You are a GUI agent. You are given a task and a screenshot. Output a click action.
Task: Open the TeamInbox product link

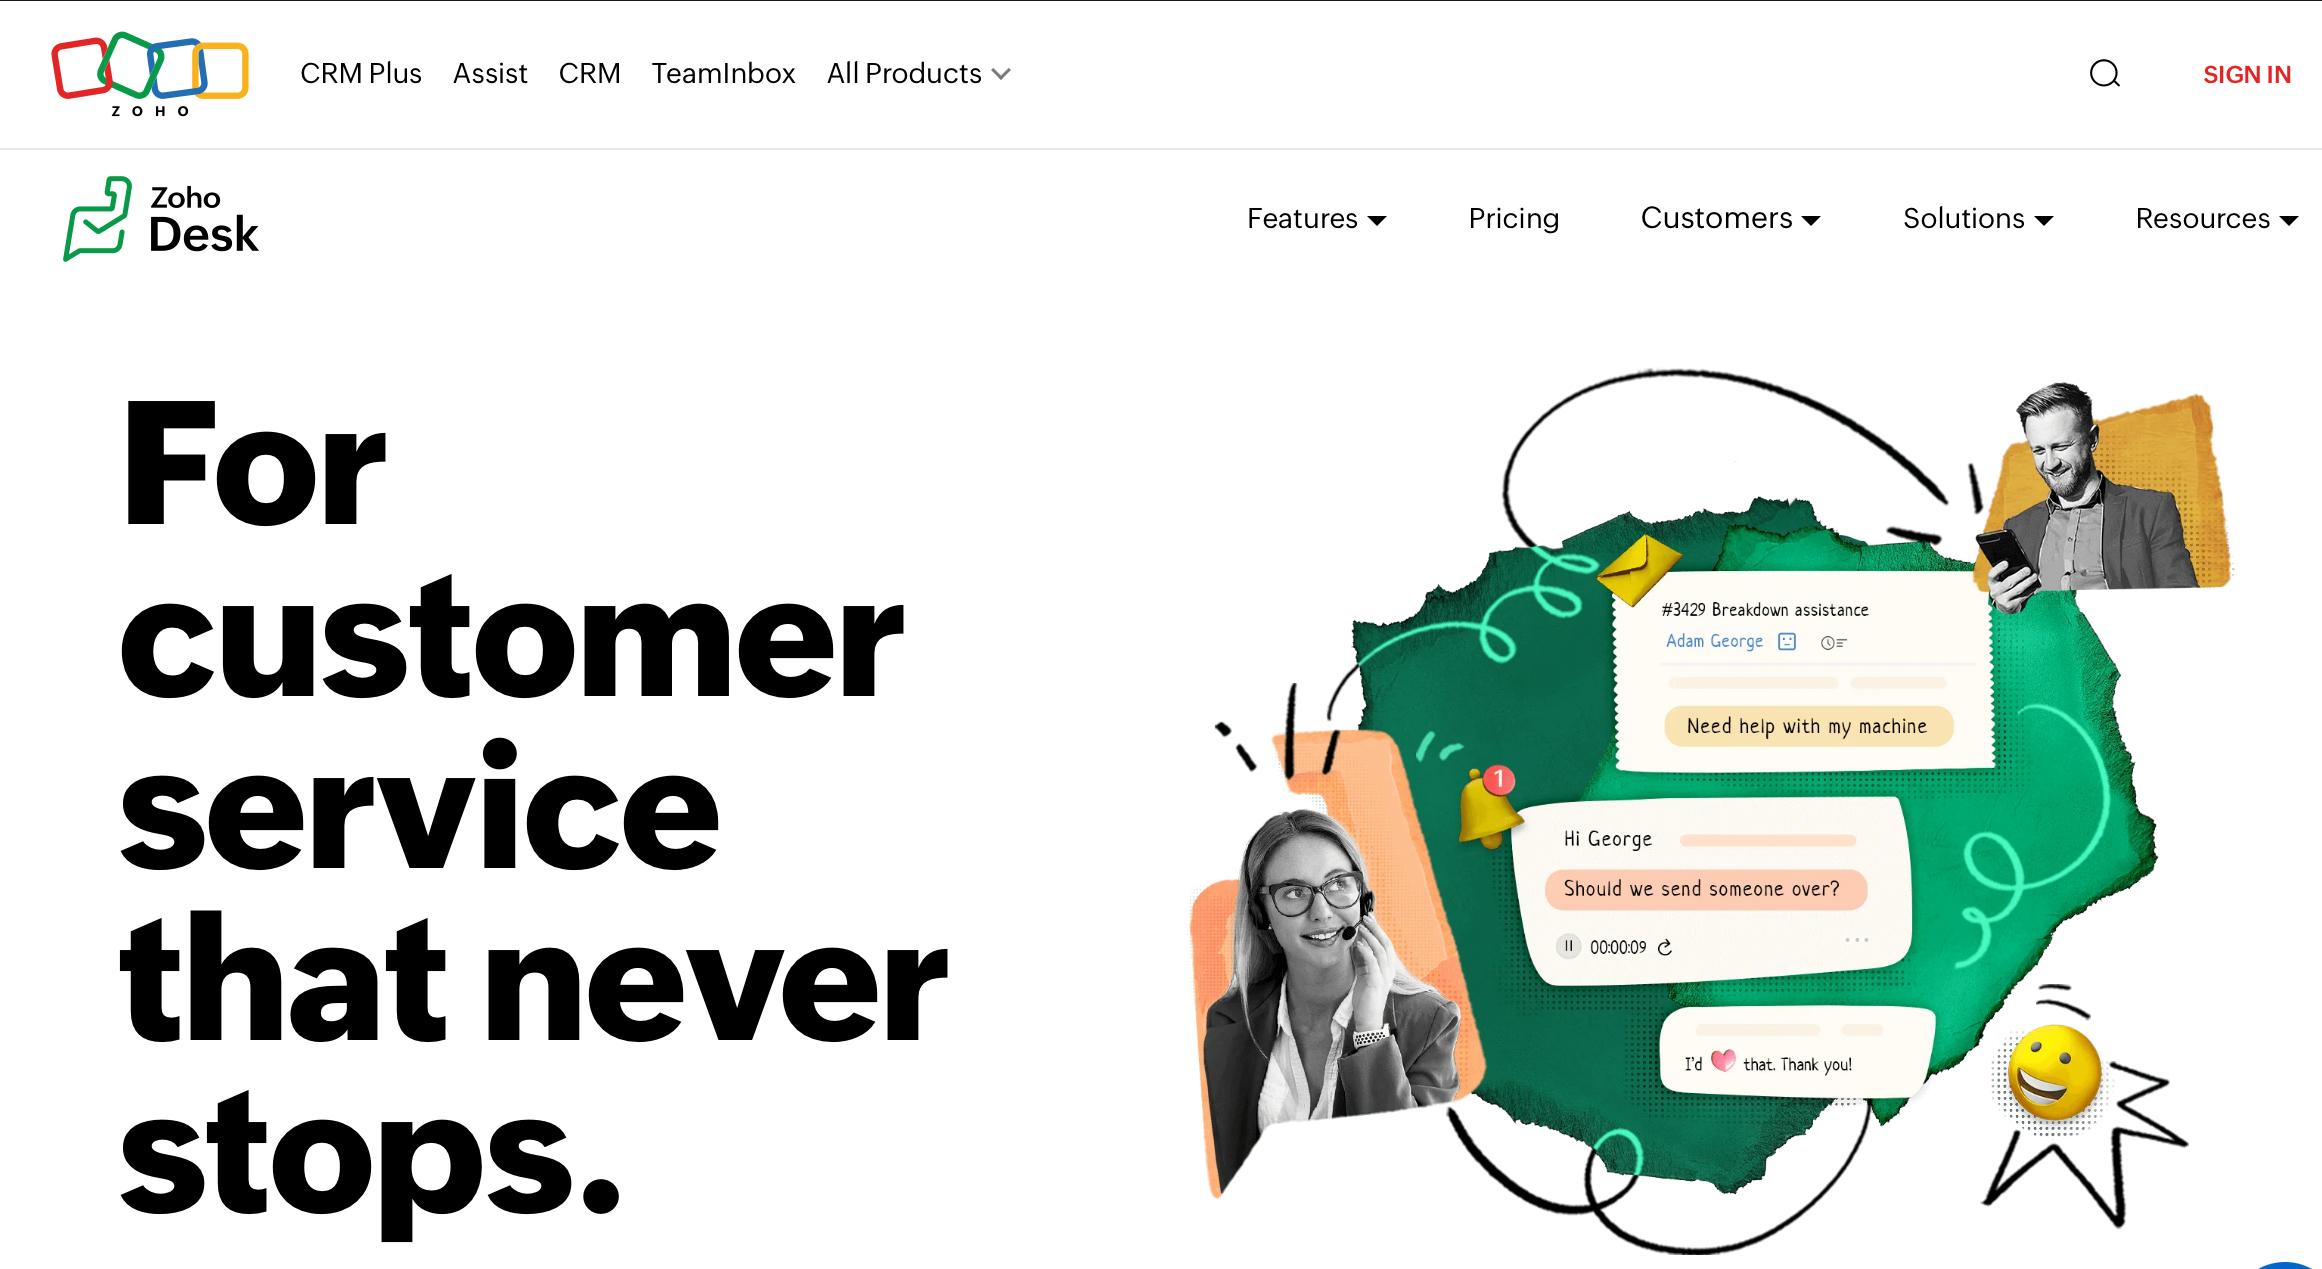723,74
